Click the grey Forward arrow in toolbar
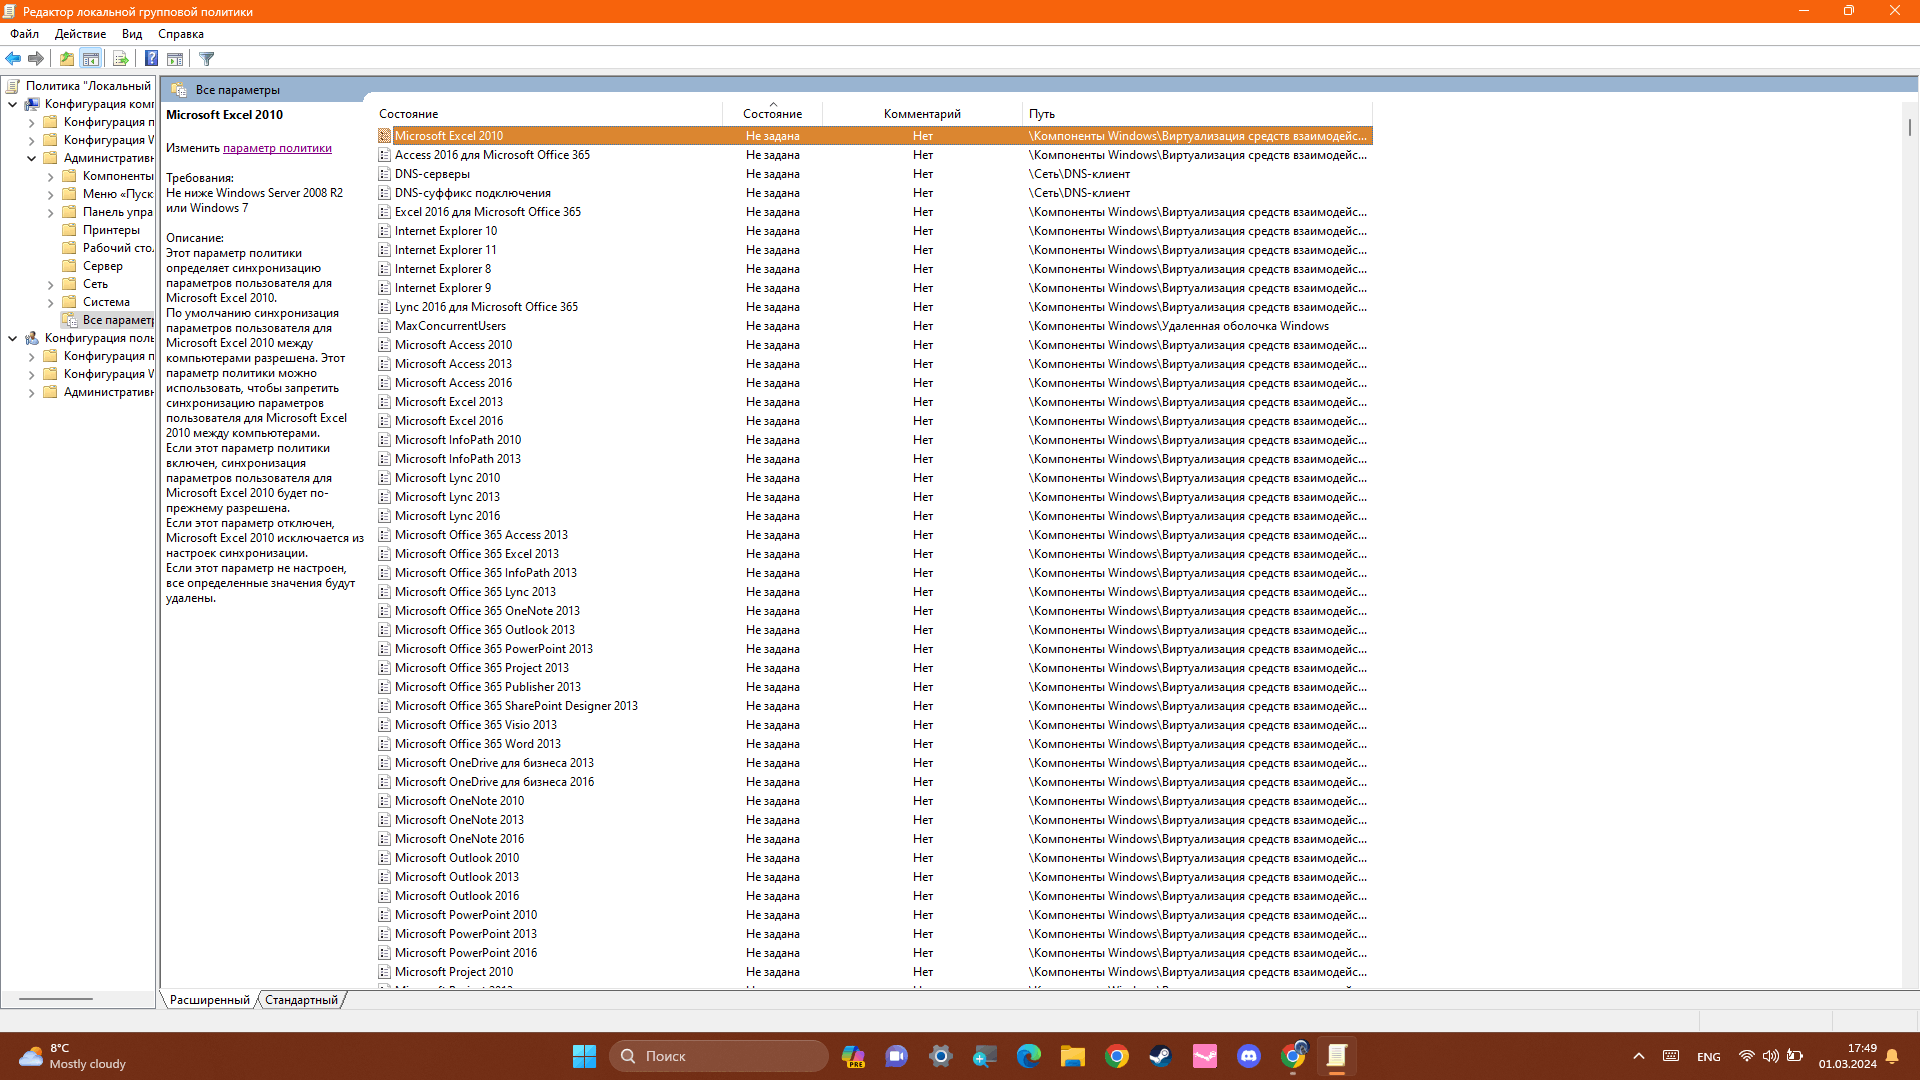This screenshot has width=1920, height=1080. coord(36,59)
